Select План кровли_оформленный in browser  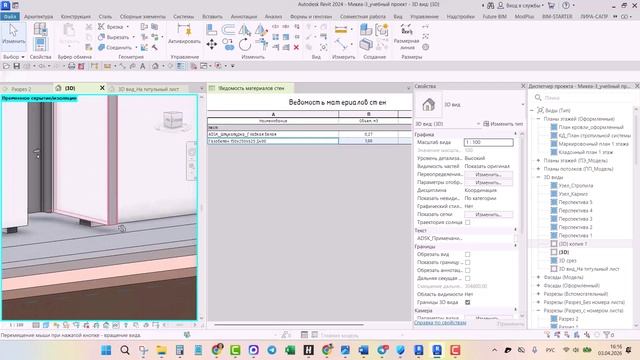(591, 127)
